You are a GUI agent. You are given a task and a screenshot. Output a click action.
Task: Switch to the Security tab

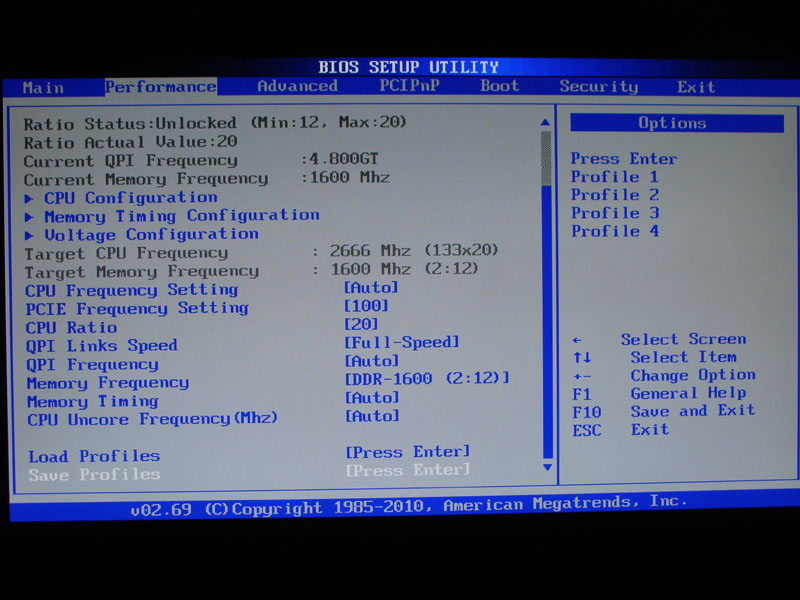598,86
